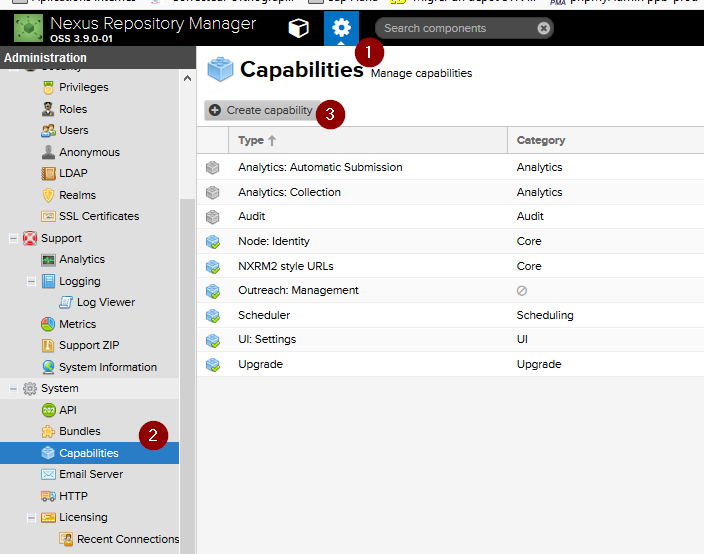Click the Logging notebook icon
This screenshot has width=704, height=554.
click(x=48, y=281)
